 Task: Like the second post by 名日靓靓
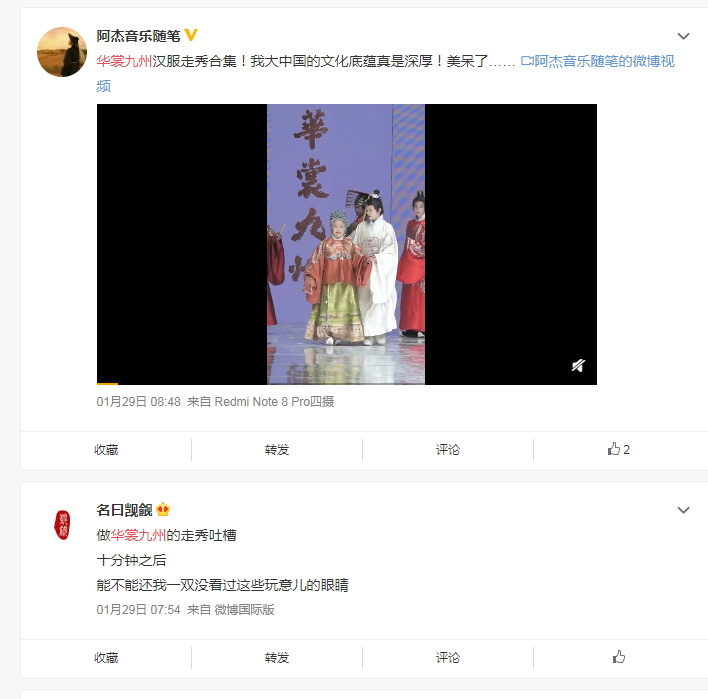tap(619, 657)
